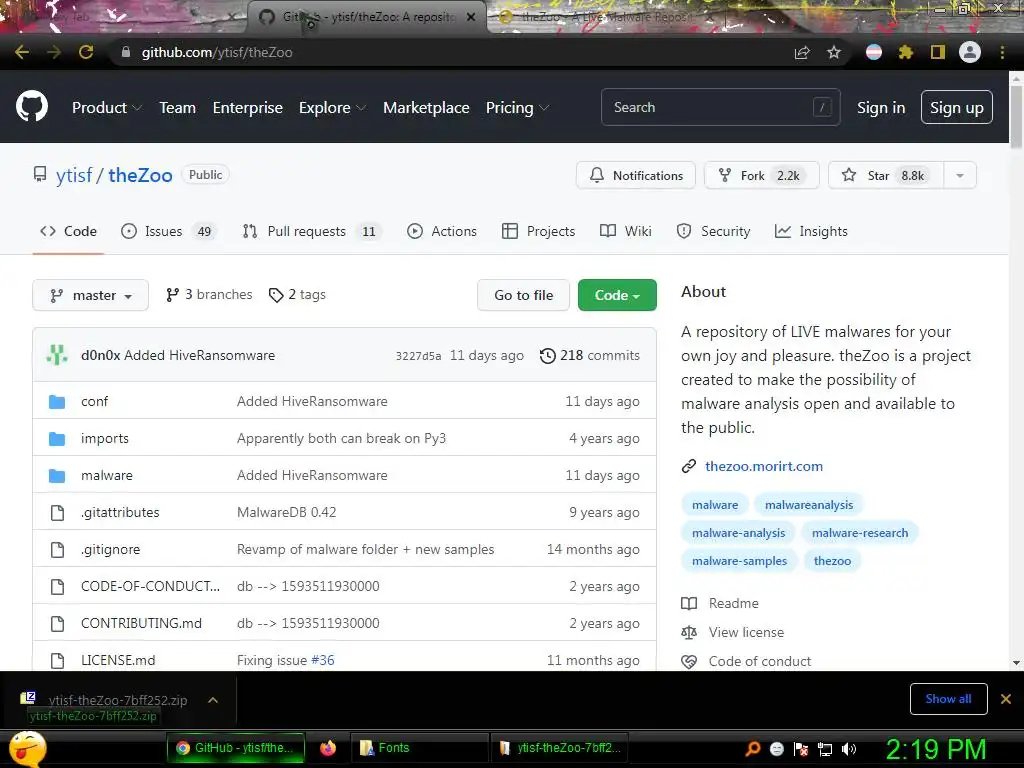
Task: Open the thezoo.morirt.com link
Action: click(763, 466)
